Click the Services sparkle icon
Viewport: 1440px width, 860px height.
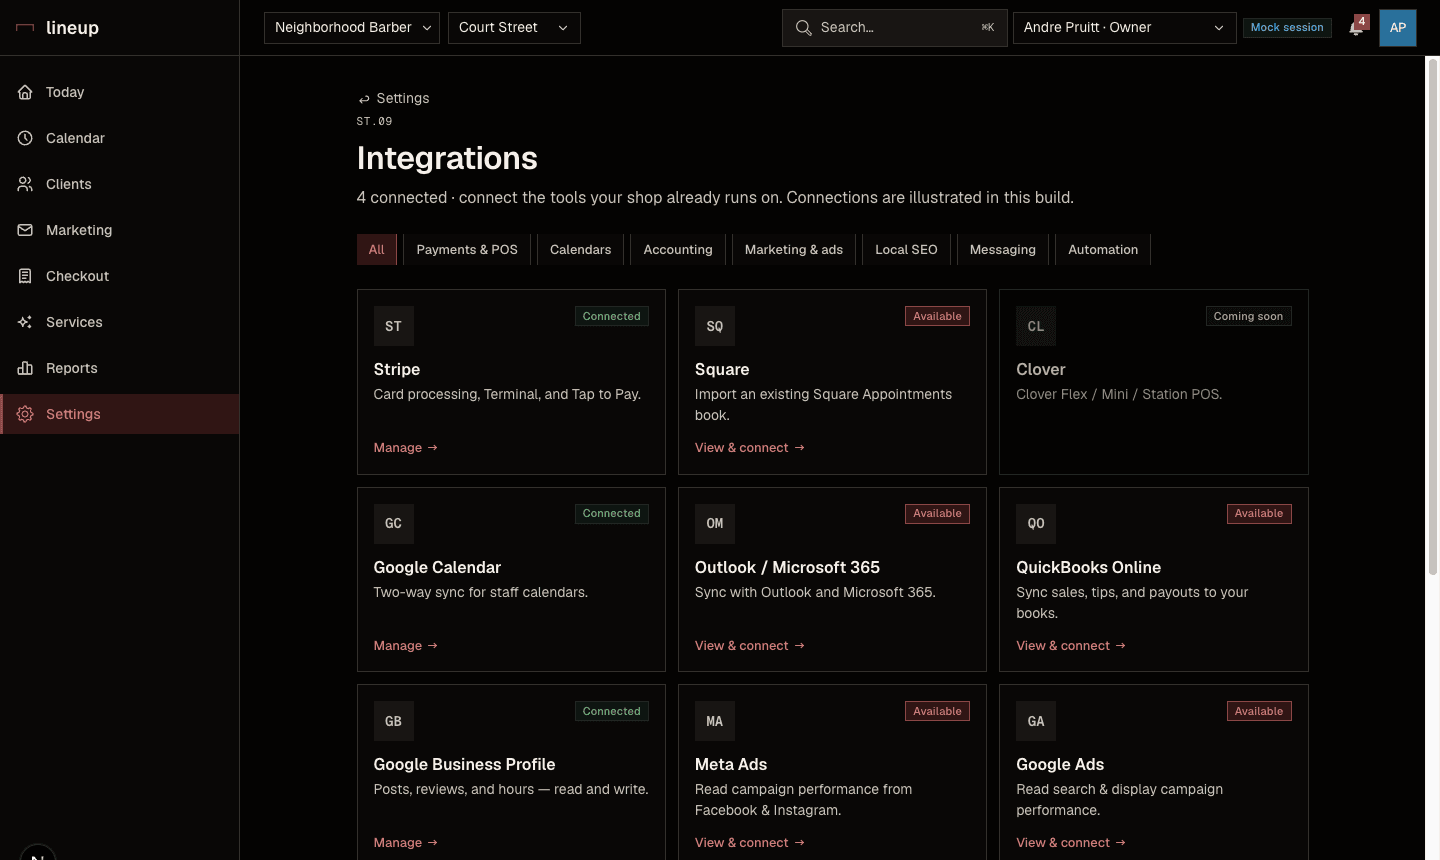[25, 322]
